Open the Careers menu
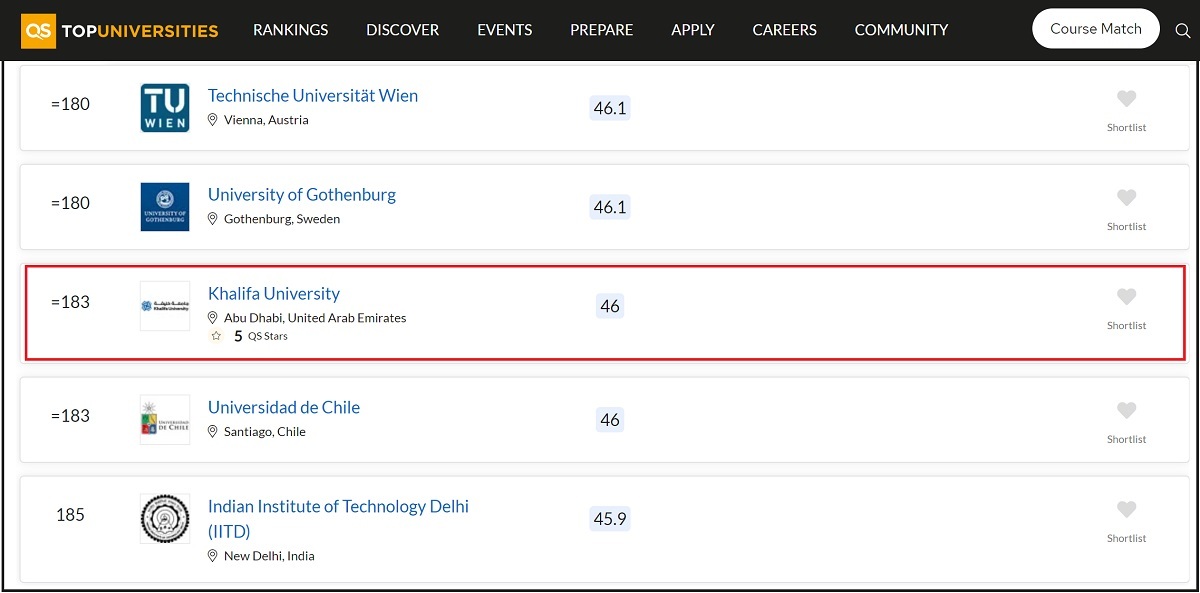This screenshot has width=1200, height=593. pos(784,30)
